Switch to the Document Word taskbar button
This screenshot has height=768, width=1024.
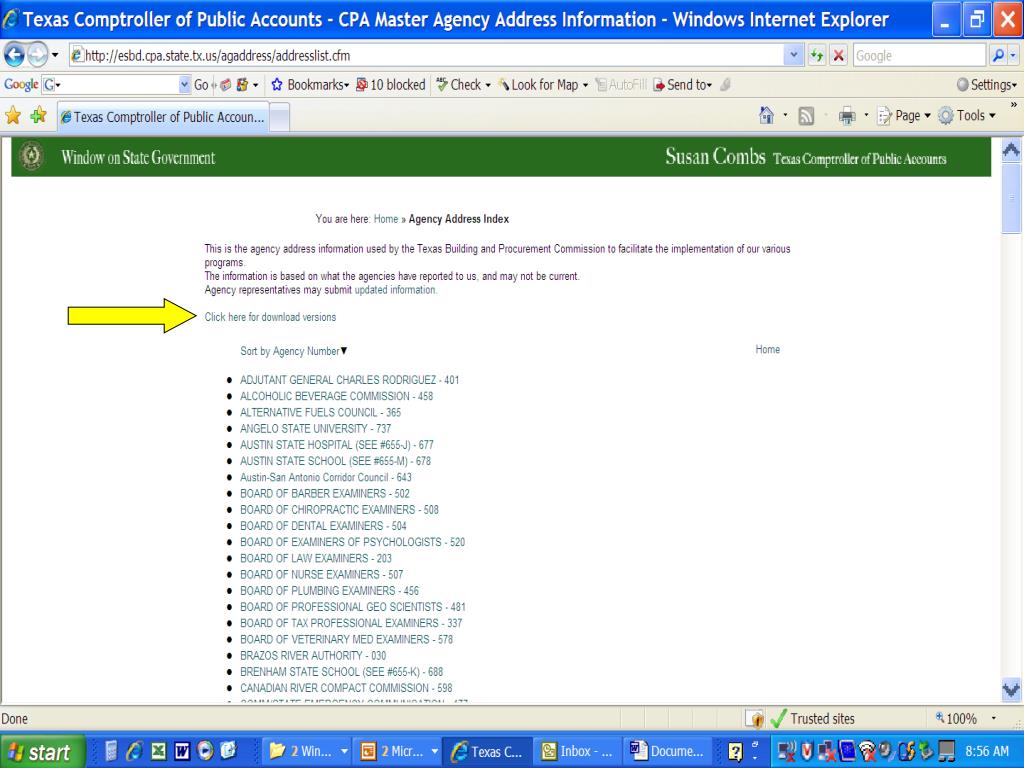coord(665,752)
